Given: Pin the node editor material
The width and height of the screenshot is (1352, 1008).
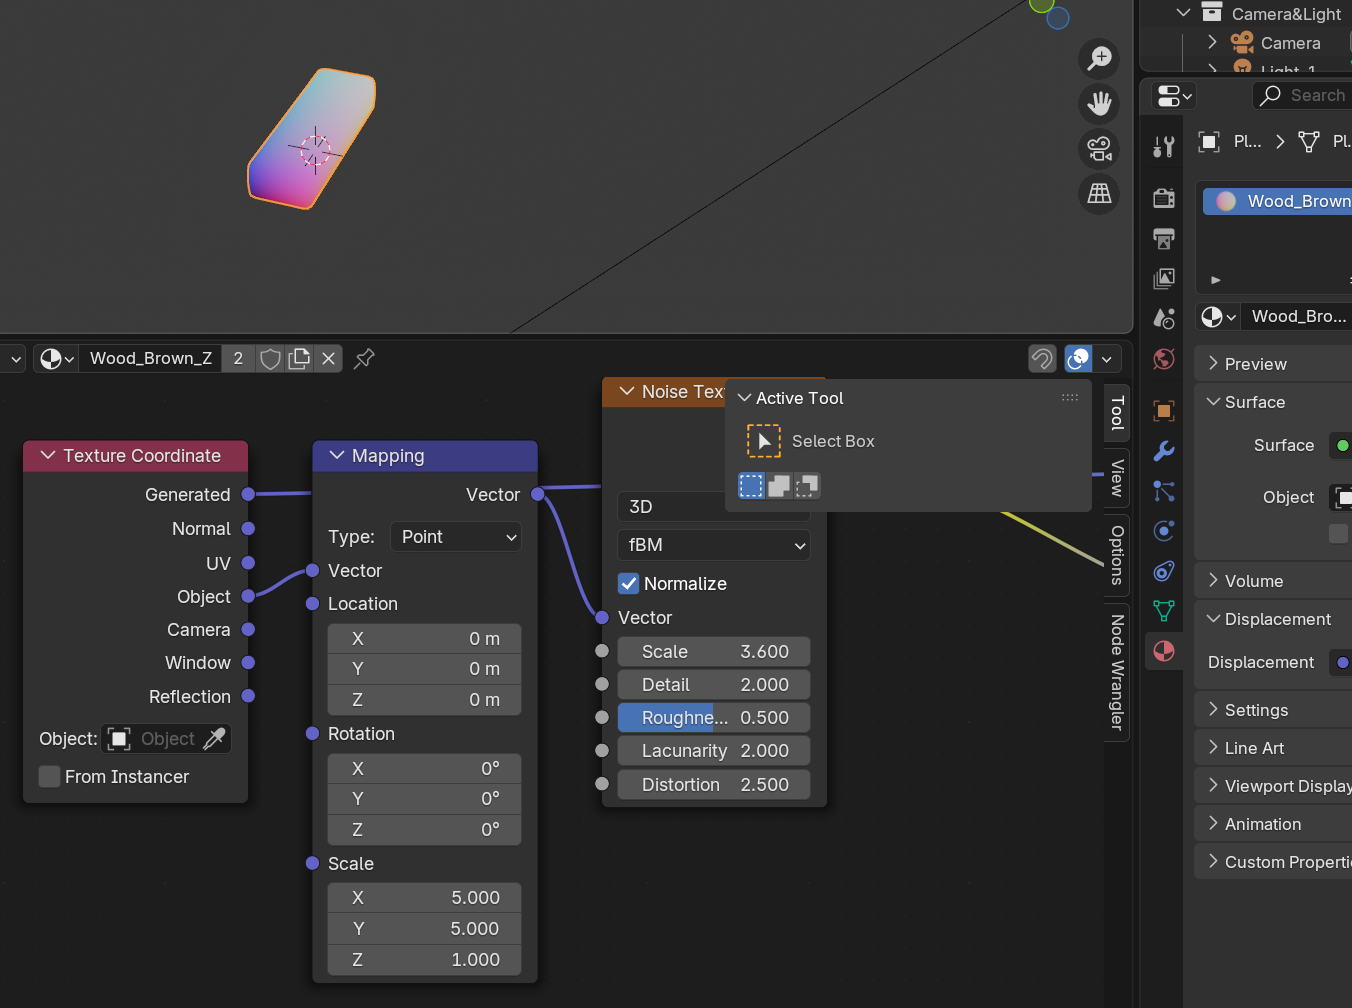Looking at the screenshot, I should (364, 358).
